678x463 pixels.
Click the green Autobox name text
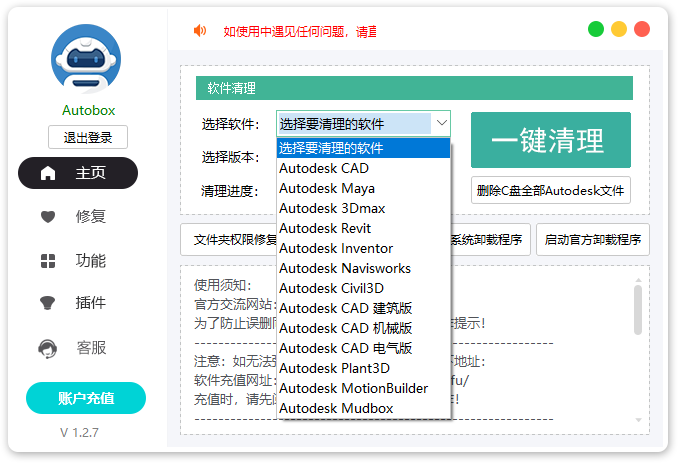[x=89, y=110]
